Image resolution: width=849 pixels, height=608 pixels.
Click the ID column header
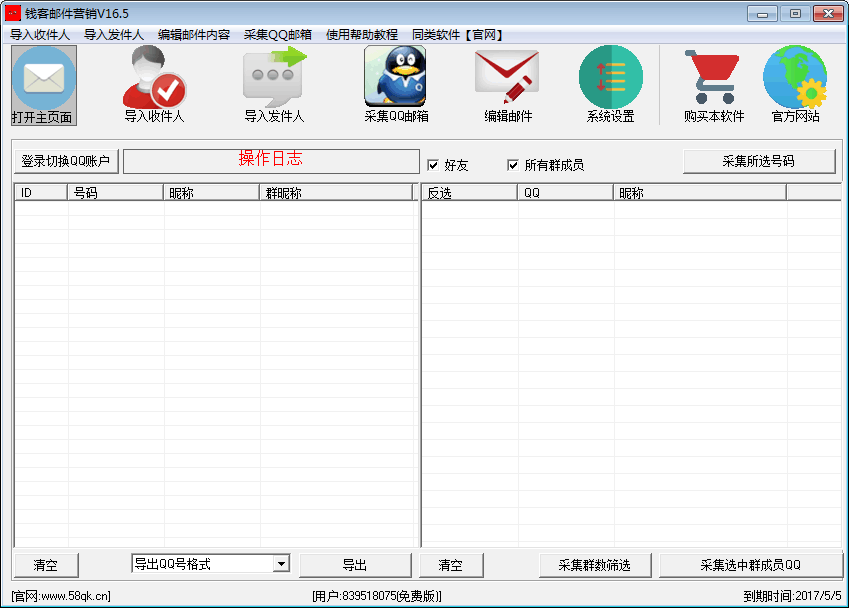point(41,193)
